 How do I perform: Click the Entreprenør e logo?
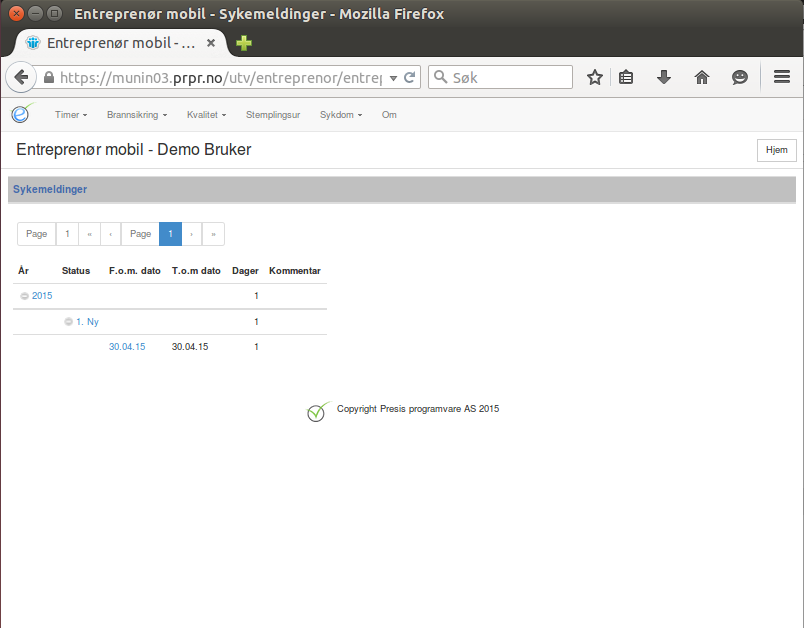coord(22,113)
